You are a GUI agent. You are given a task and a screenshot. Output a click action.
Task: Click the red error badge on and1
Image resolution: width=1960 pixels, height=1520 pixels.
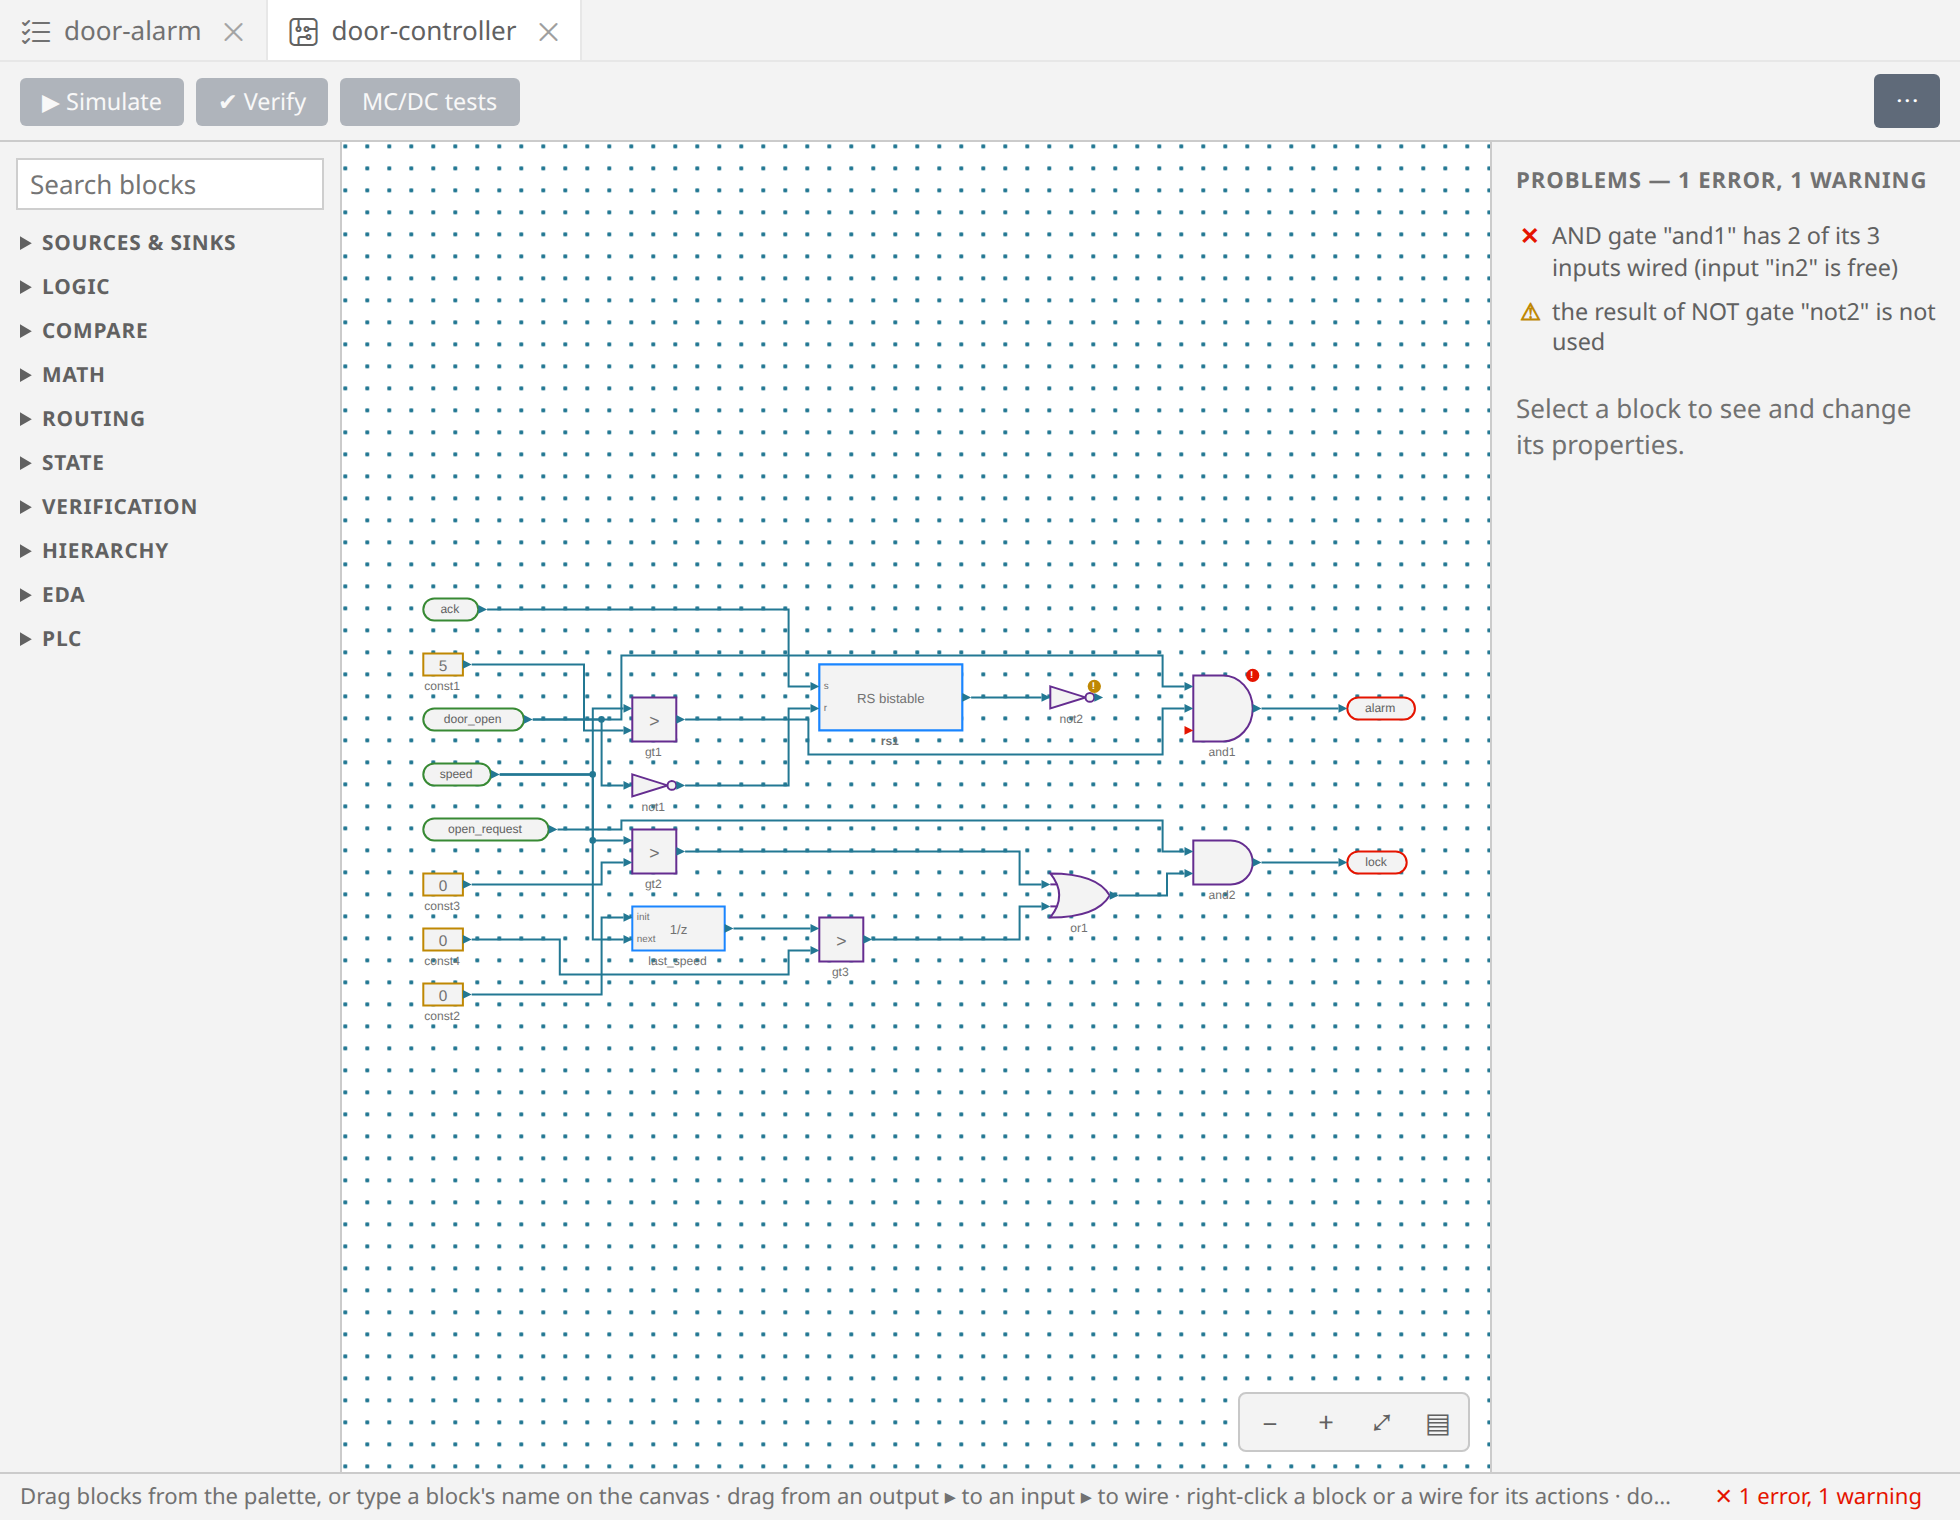pos(1252,676)
